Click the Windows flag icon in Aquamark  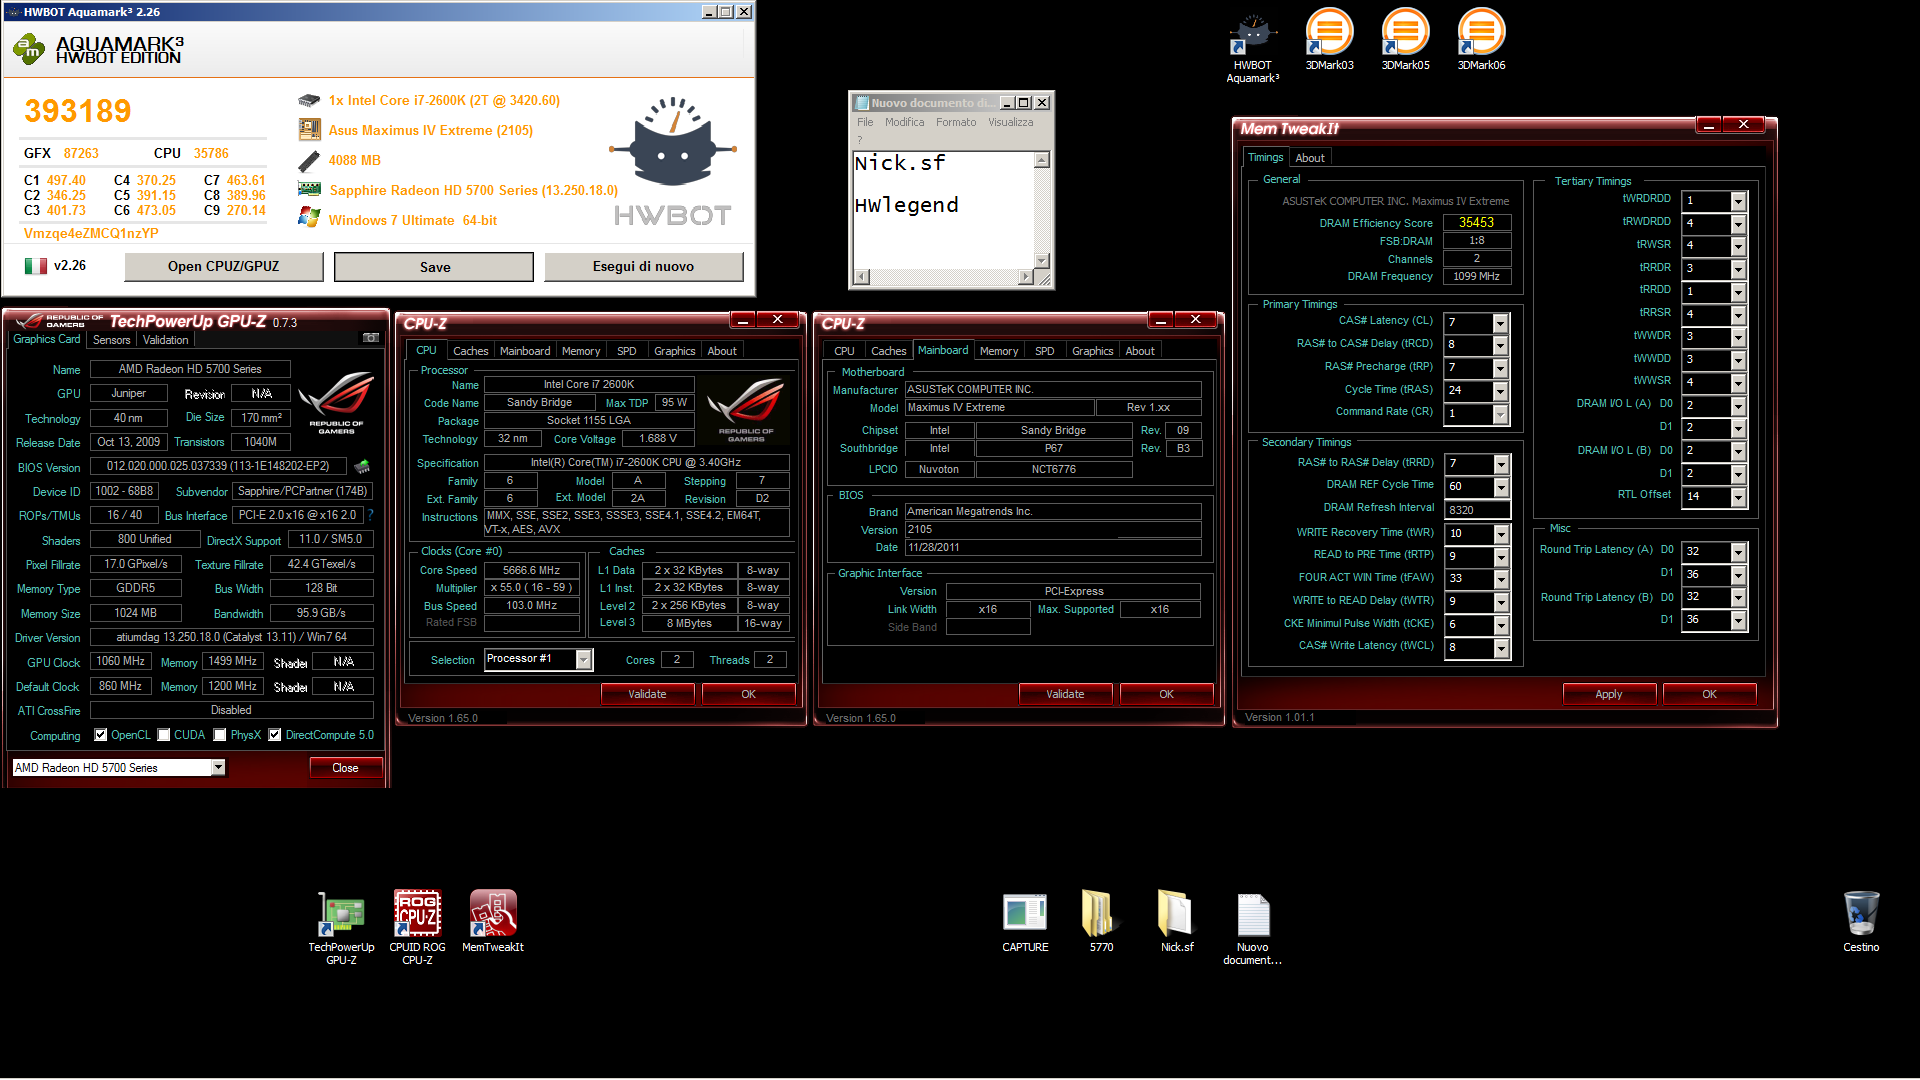pos(309,218)
